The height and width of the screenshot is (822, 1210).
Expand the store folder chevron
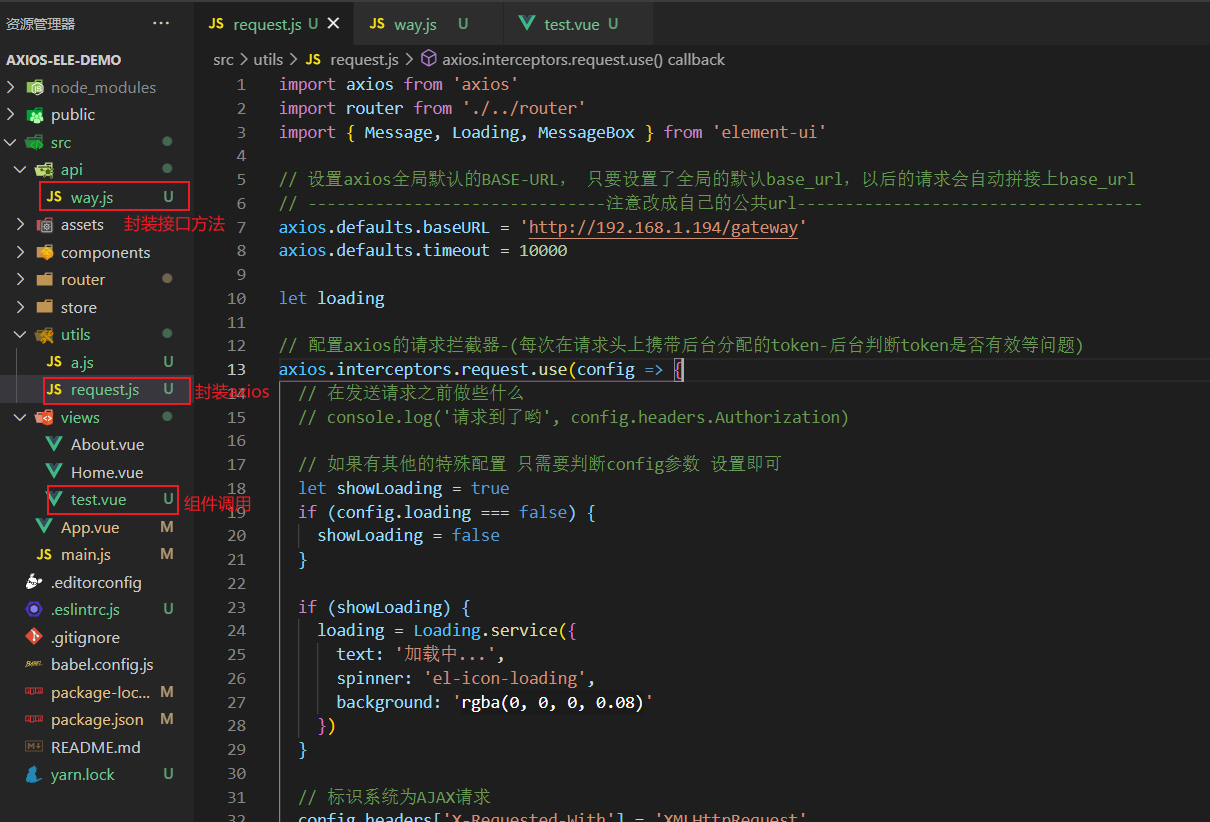coord(20,308)
